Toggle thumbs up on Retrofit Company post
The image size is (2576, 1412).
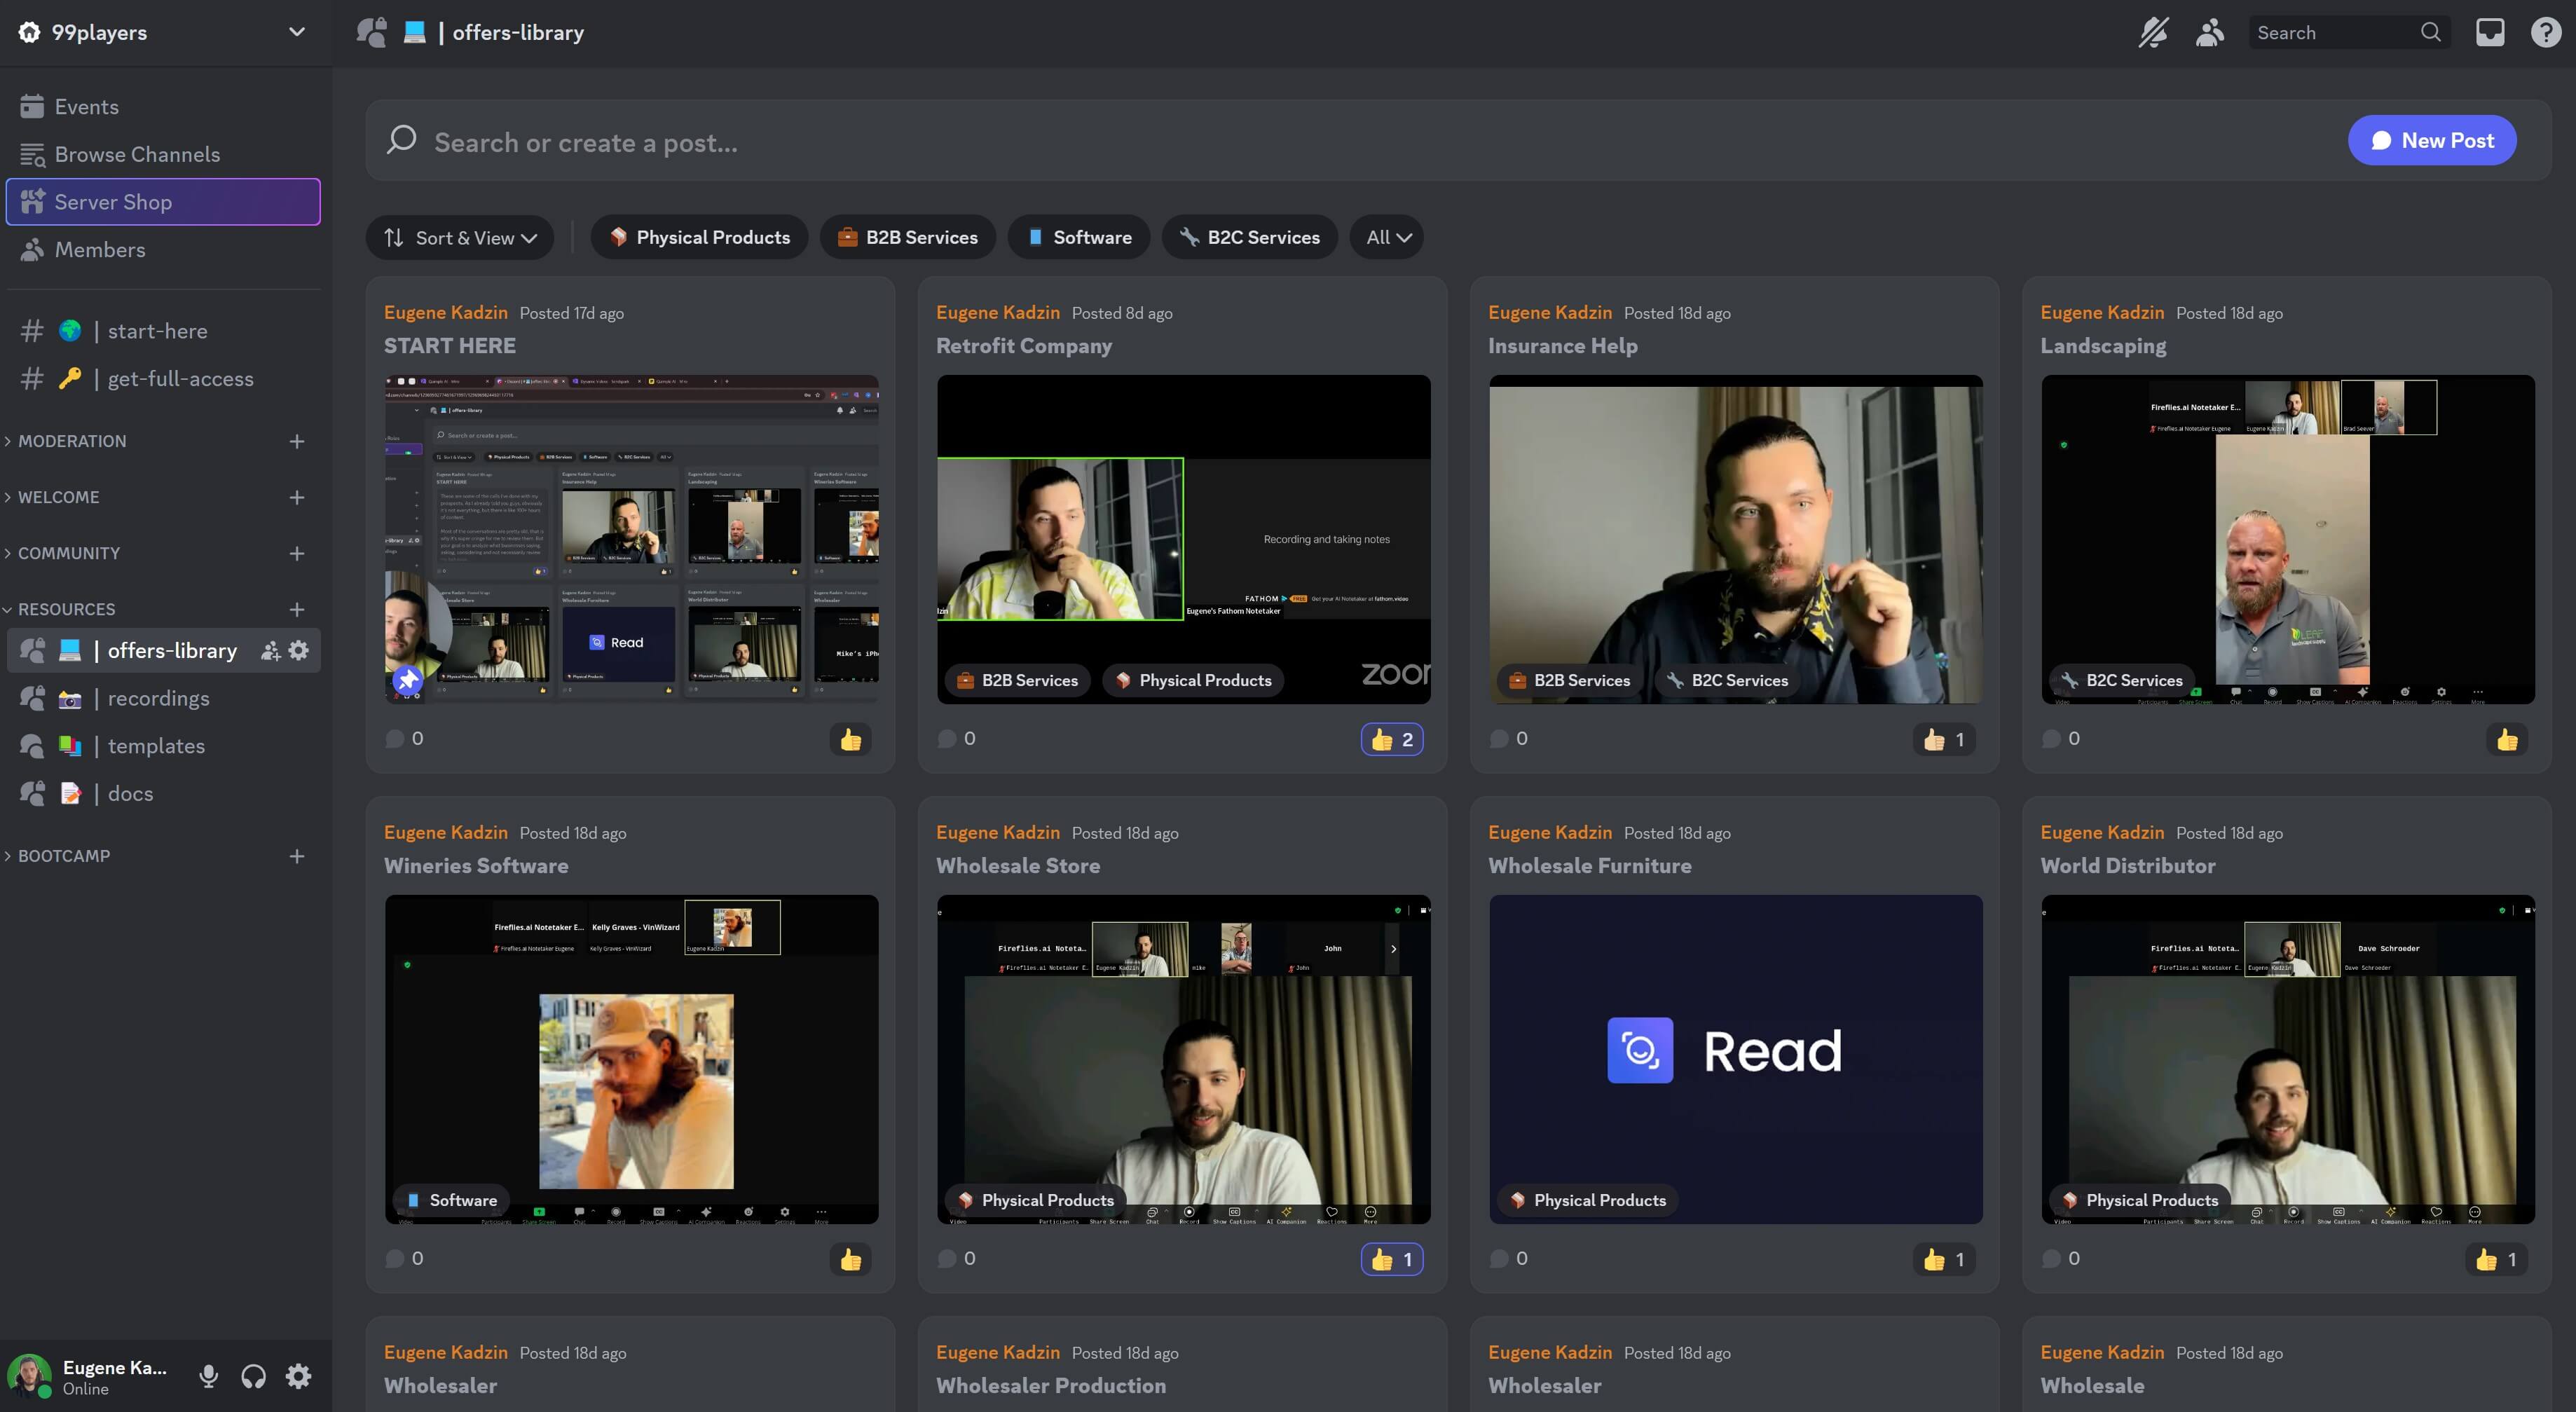coord(1391,739)
